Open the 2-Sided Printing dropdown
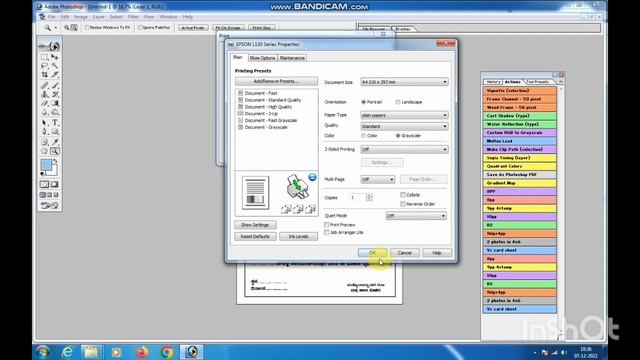Screen dimensions: 640x360 404,149
